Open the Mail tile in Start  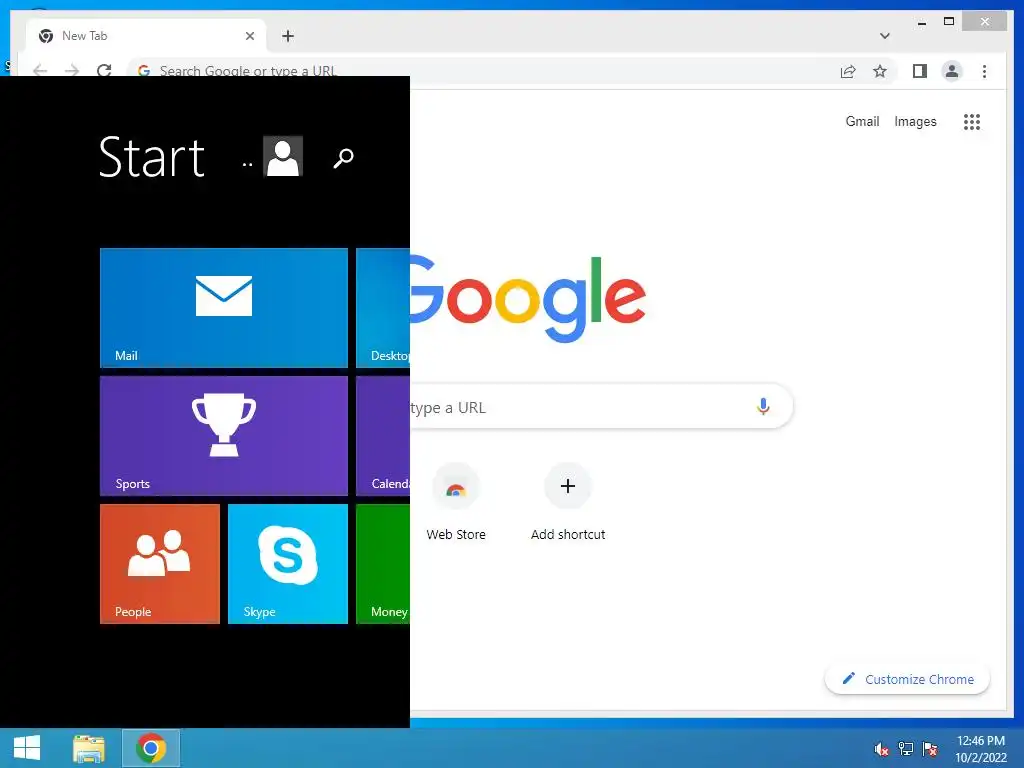223,308
